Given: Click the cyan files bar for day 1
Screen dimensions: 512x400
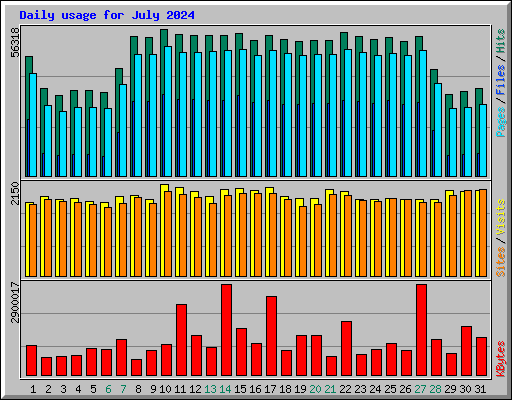Looking at the screenshot, I should 33,125.
